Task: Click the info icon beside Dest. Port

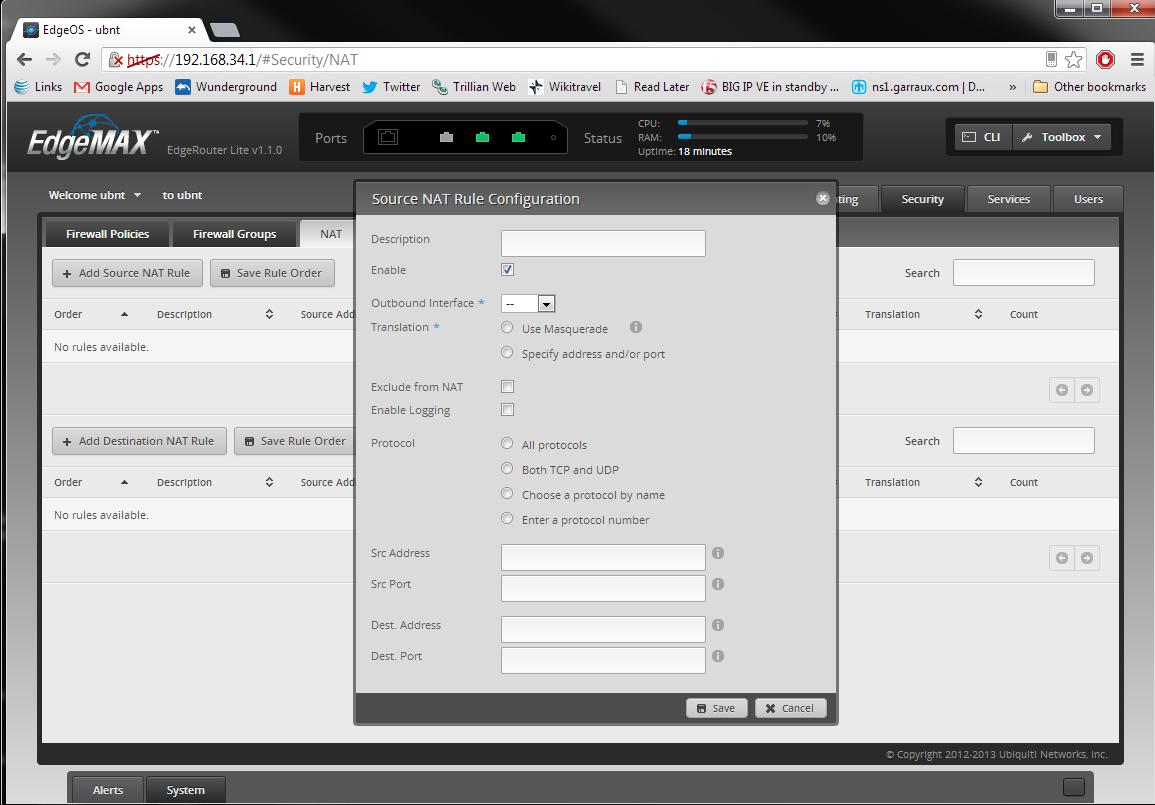Action: [718, 656]
